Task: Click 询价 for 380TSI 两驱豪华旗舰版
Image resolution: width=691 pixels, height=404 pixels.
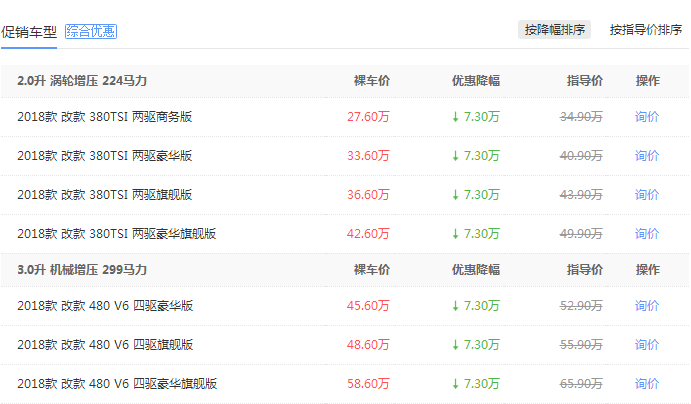Action: click(x=647, y=234)
